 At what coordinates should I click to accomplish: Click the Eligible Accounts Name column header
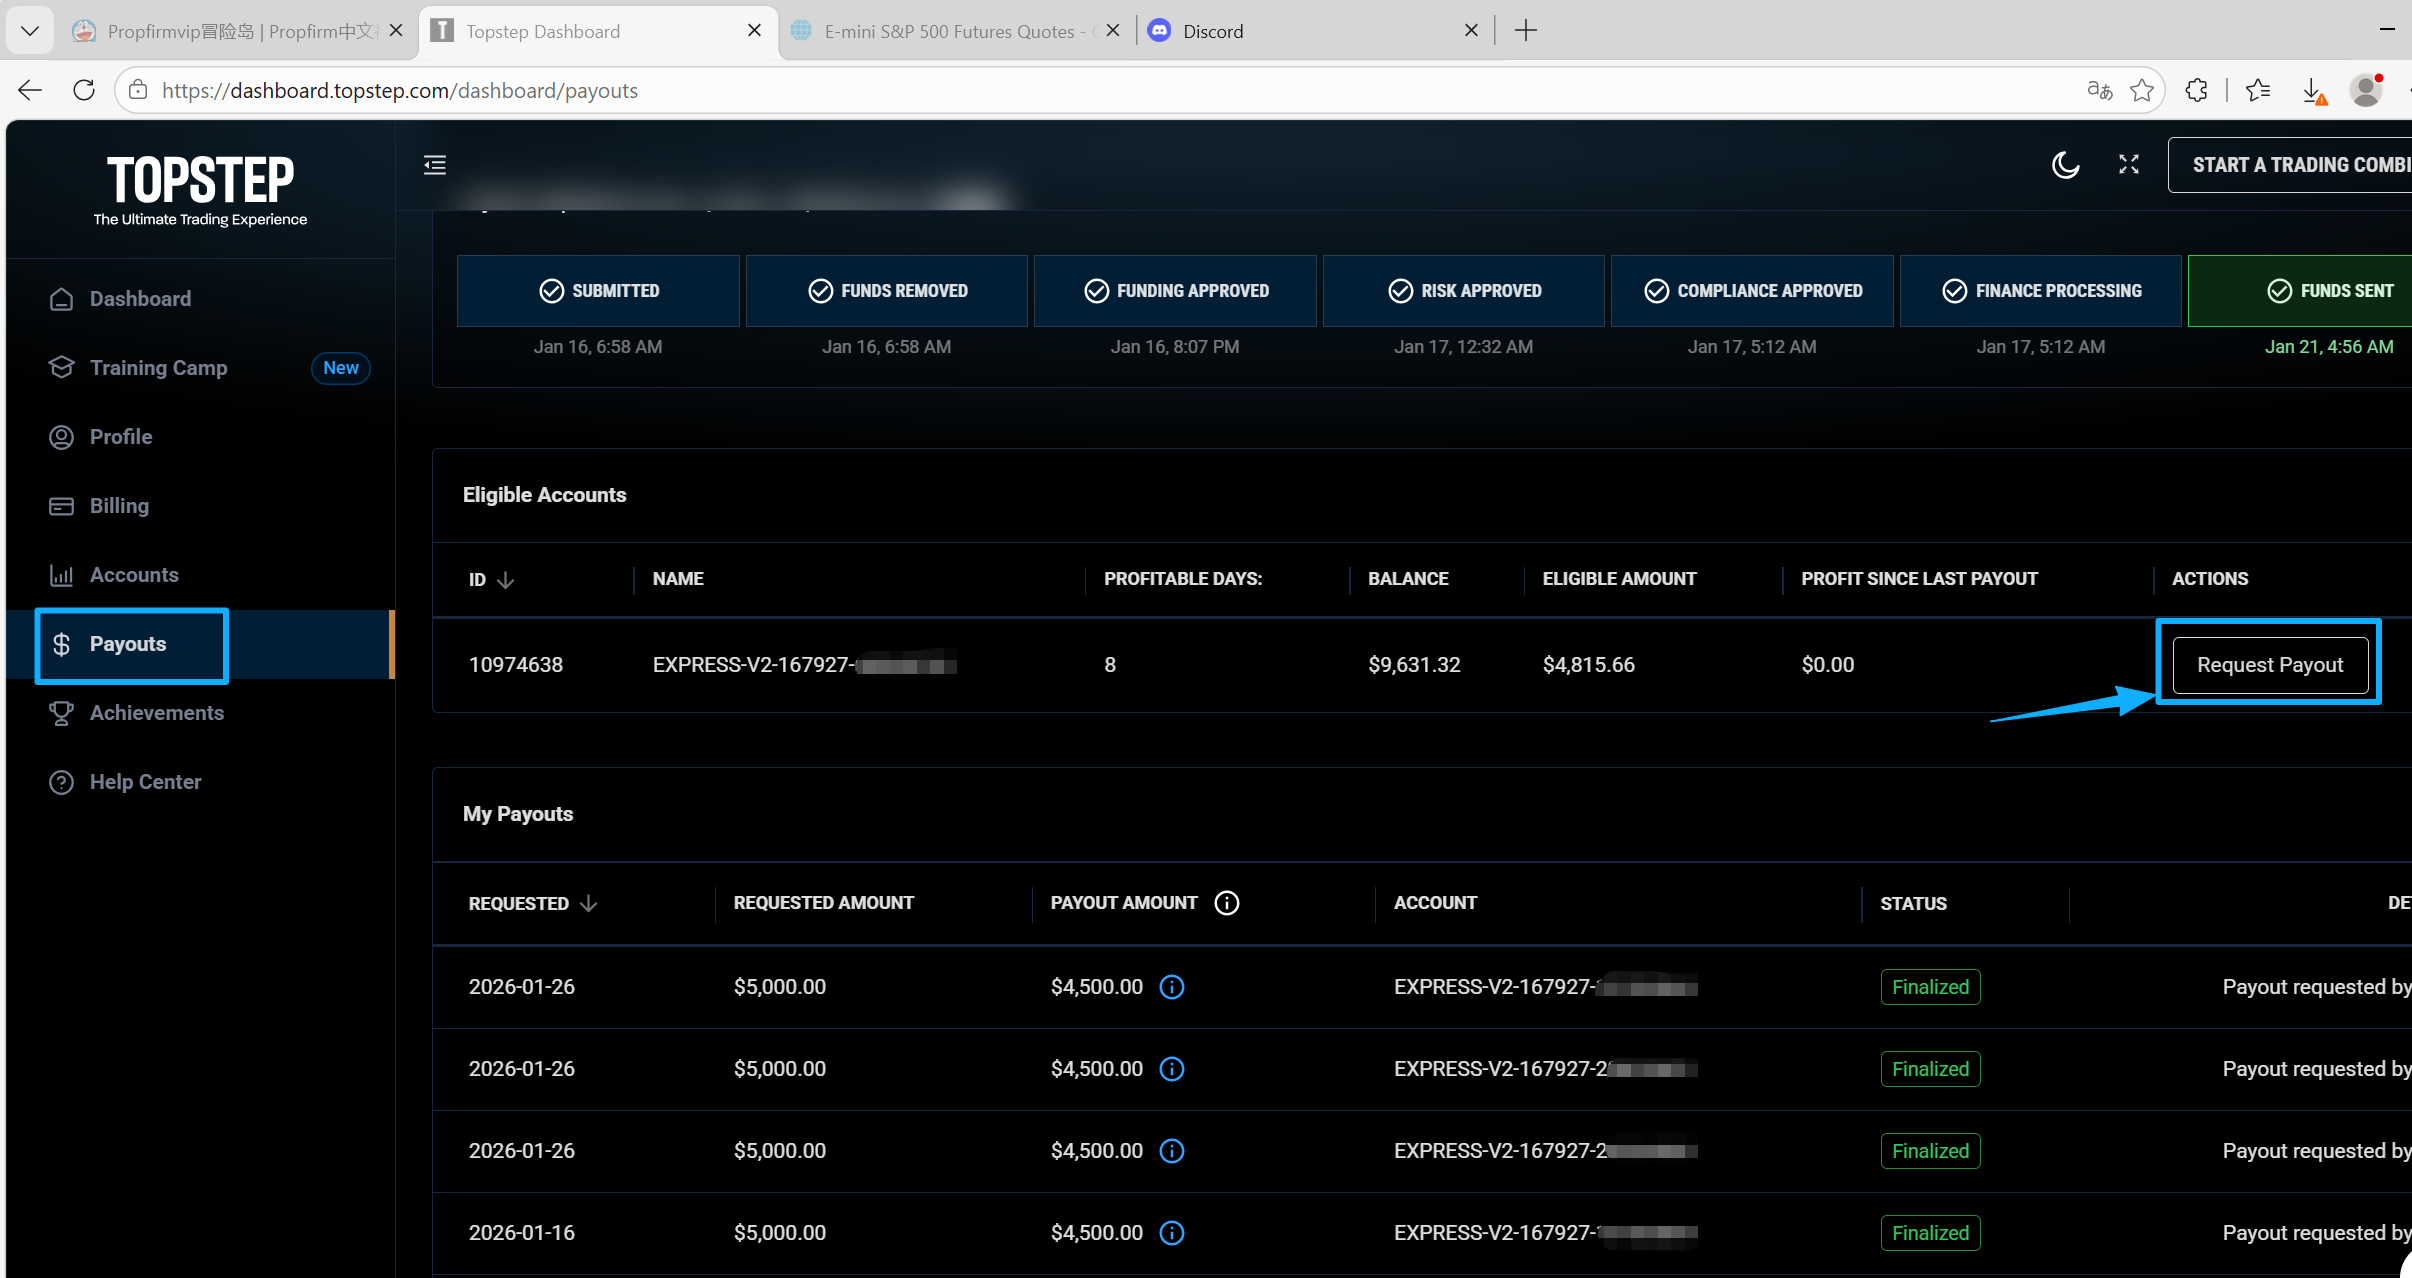click(x=678, y=579)
